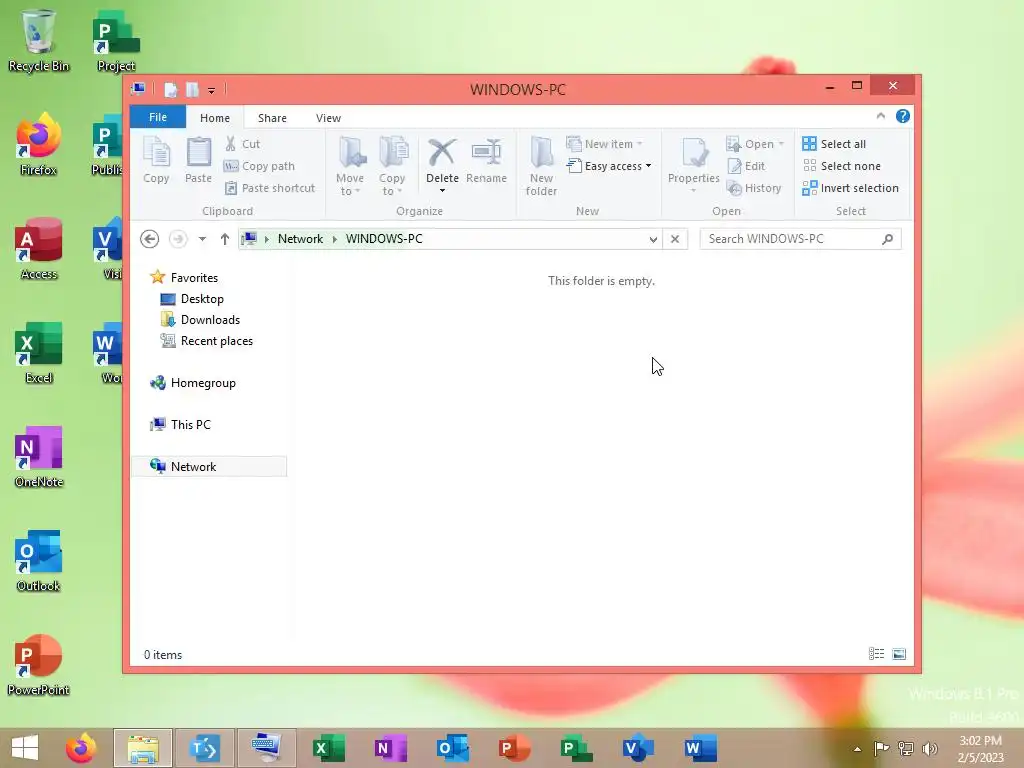The width and height of the screenshot is (1024, 768).
Task: Open the Customize Quick Access Toolbar dropdown
Action: (x=212, y=91)
